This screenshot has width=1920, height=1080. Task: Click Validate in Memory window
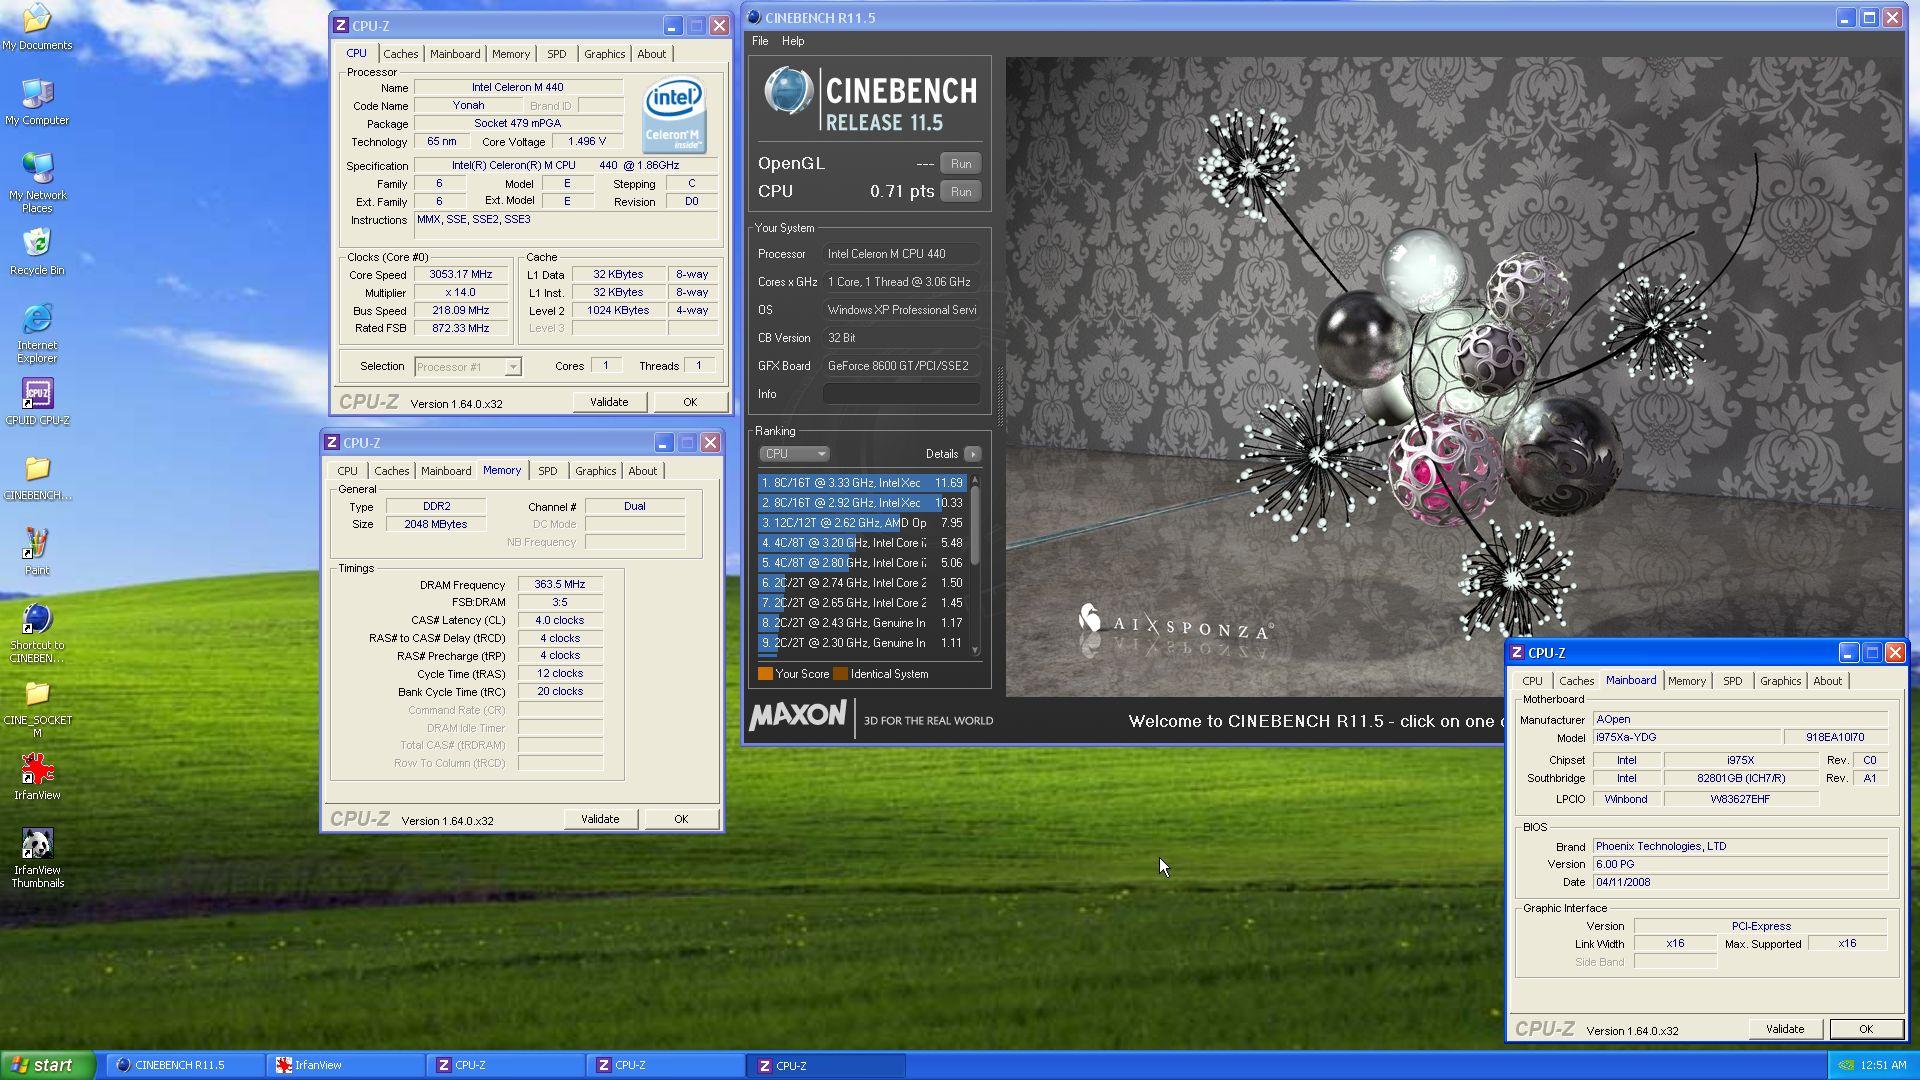pos(600,819)
